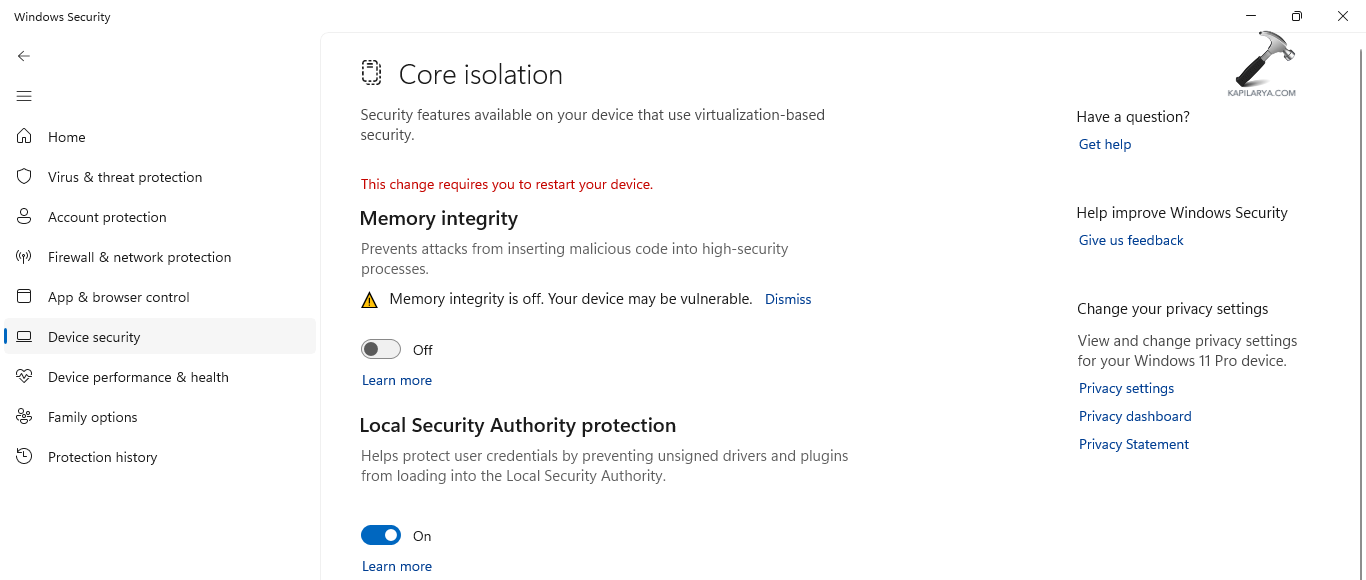
Task: Click the Account protection person icon
Action: point(24,217)
